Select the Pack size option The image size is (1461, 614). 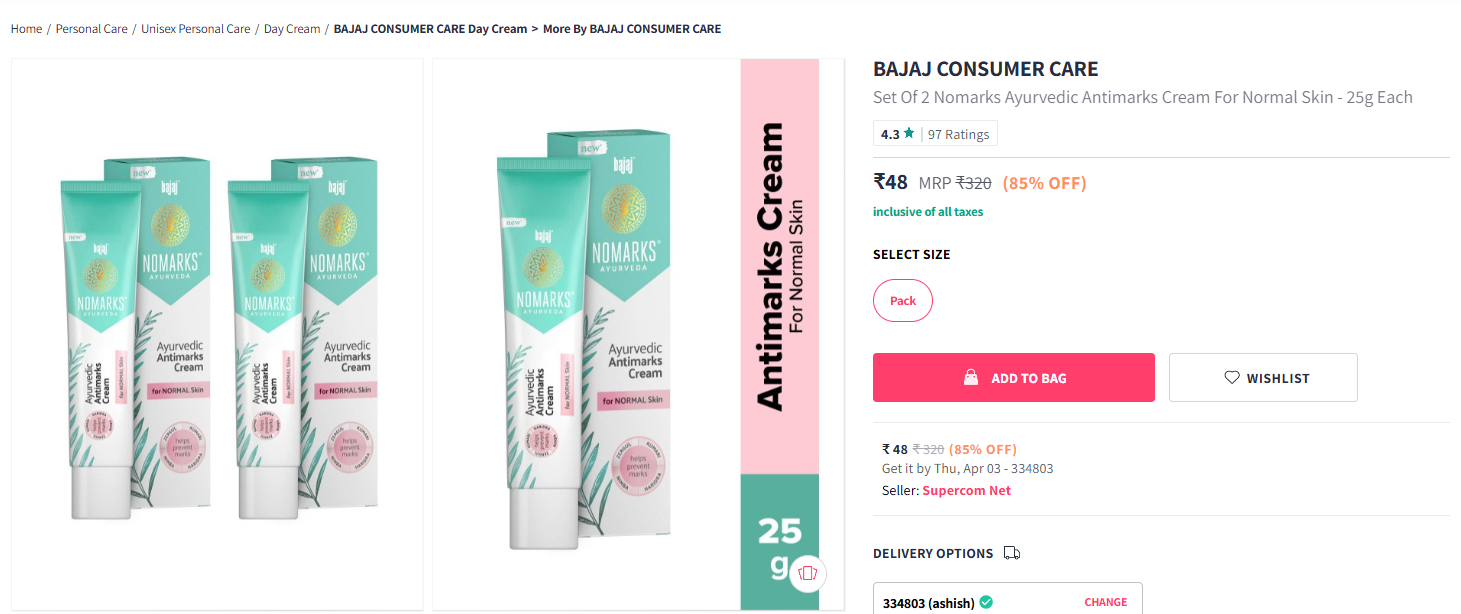[x=903, y=301]
